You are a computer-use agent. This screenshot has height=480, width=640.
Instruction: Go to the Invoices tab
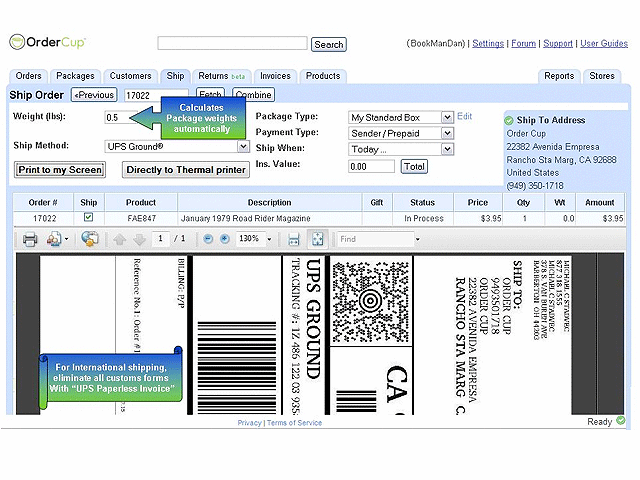[276, 76]
